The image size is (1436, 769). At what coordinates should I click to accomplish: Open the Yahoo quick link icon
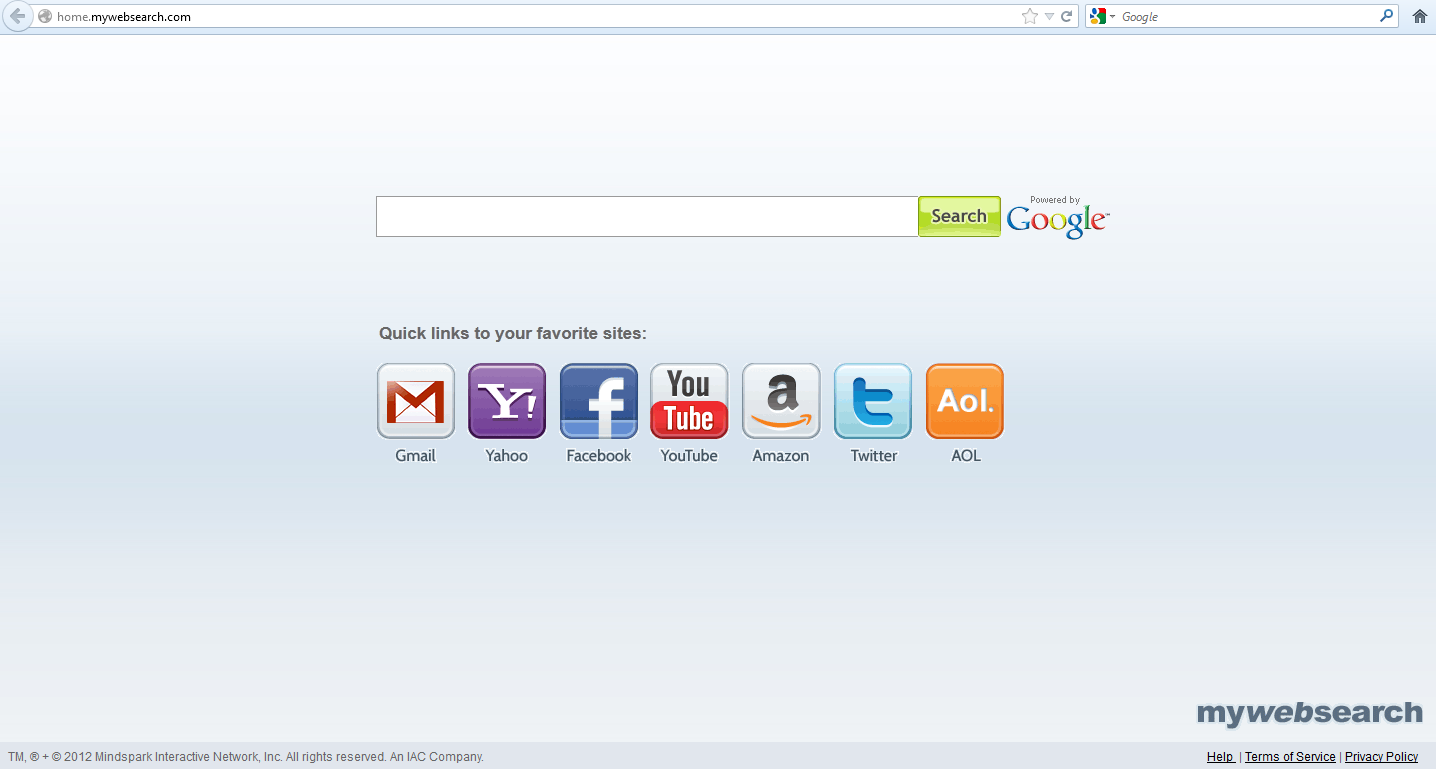pos(507,401)
